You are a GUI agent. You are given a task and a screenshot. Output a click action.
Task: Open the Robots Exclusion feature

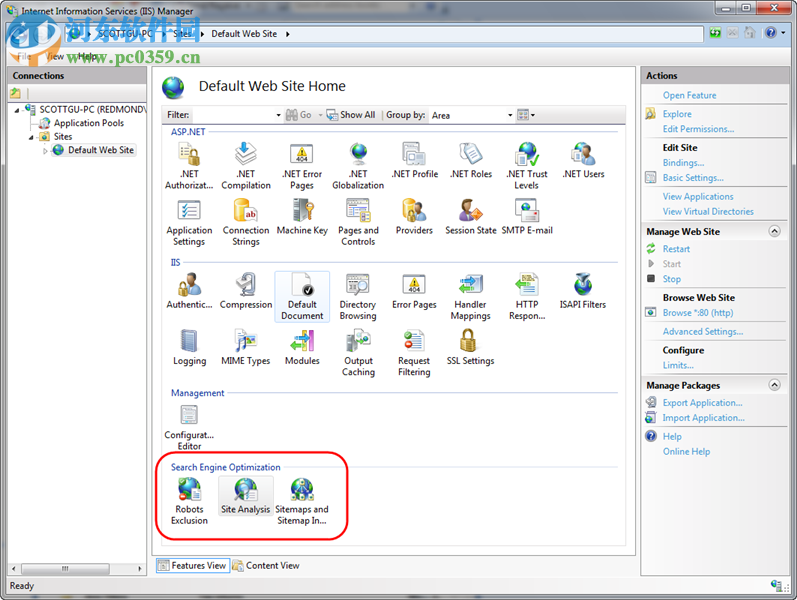189,501
